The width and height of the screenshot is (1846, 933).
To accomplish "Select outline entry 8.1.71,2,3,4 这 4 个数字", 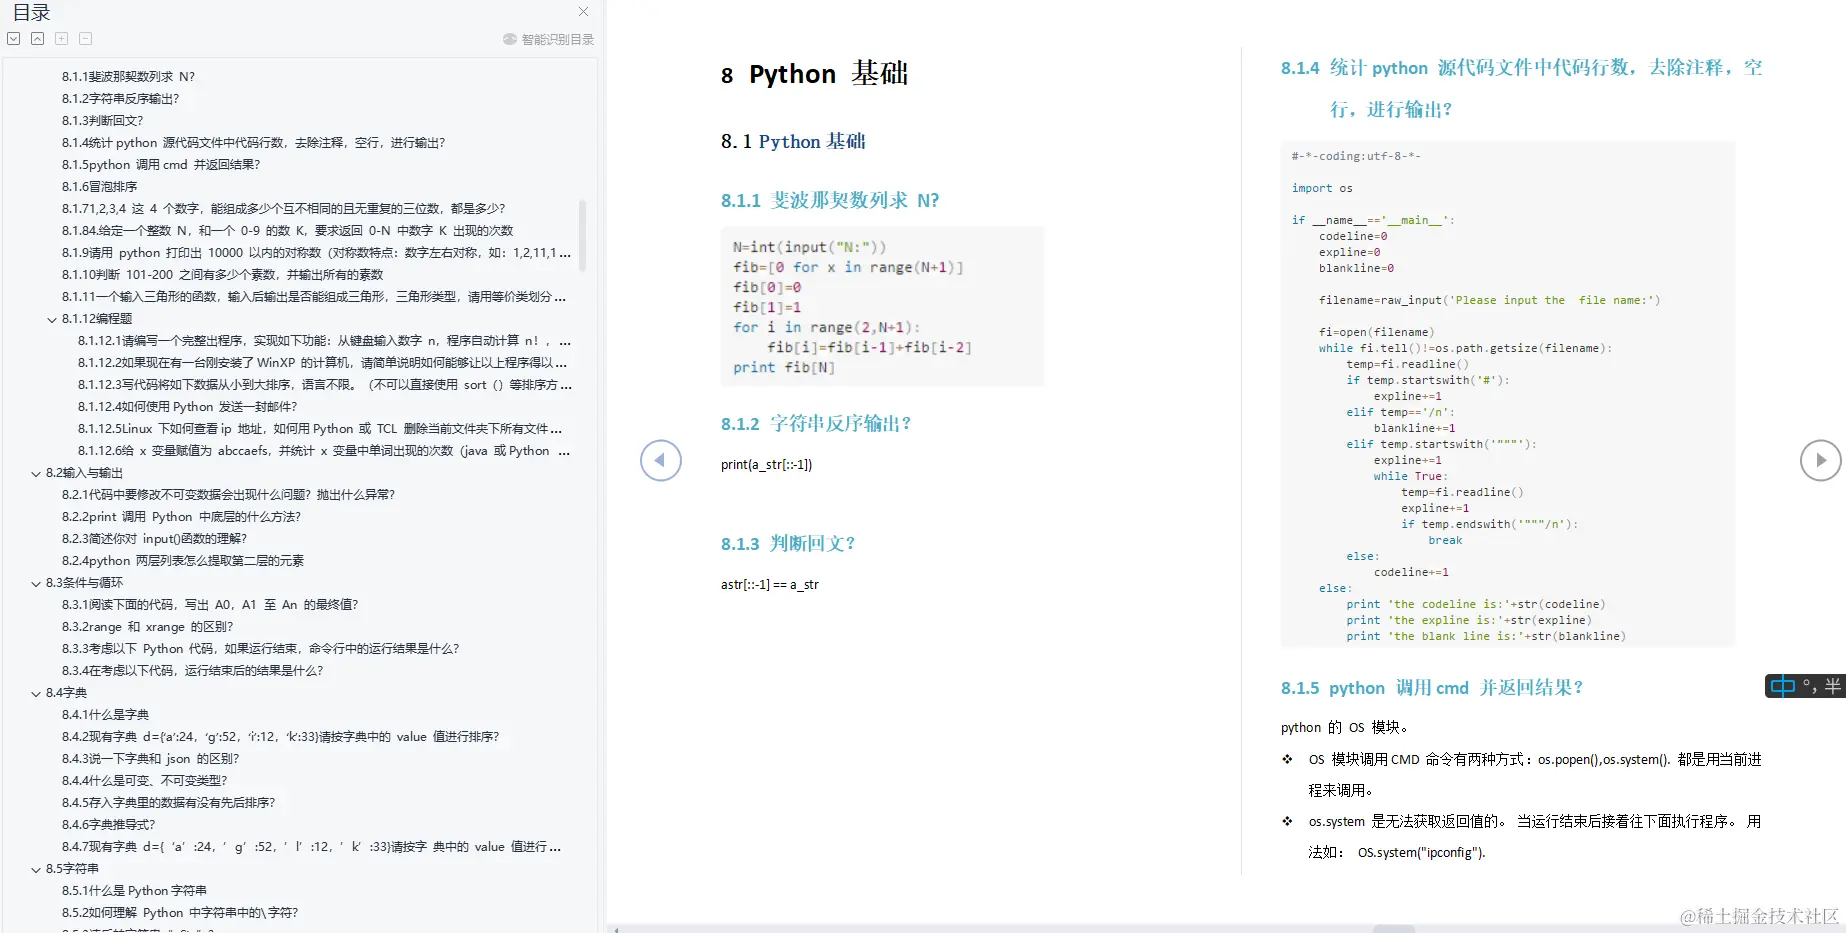I will click(x=283, y=209).
